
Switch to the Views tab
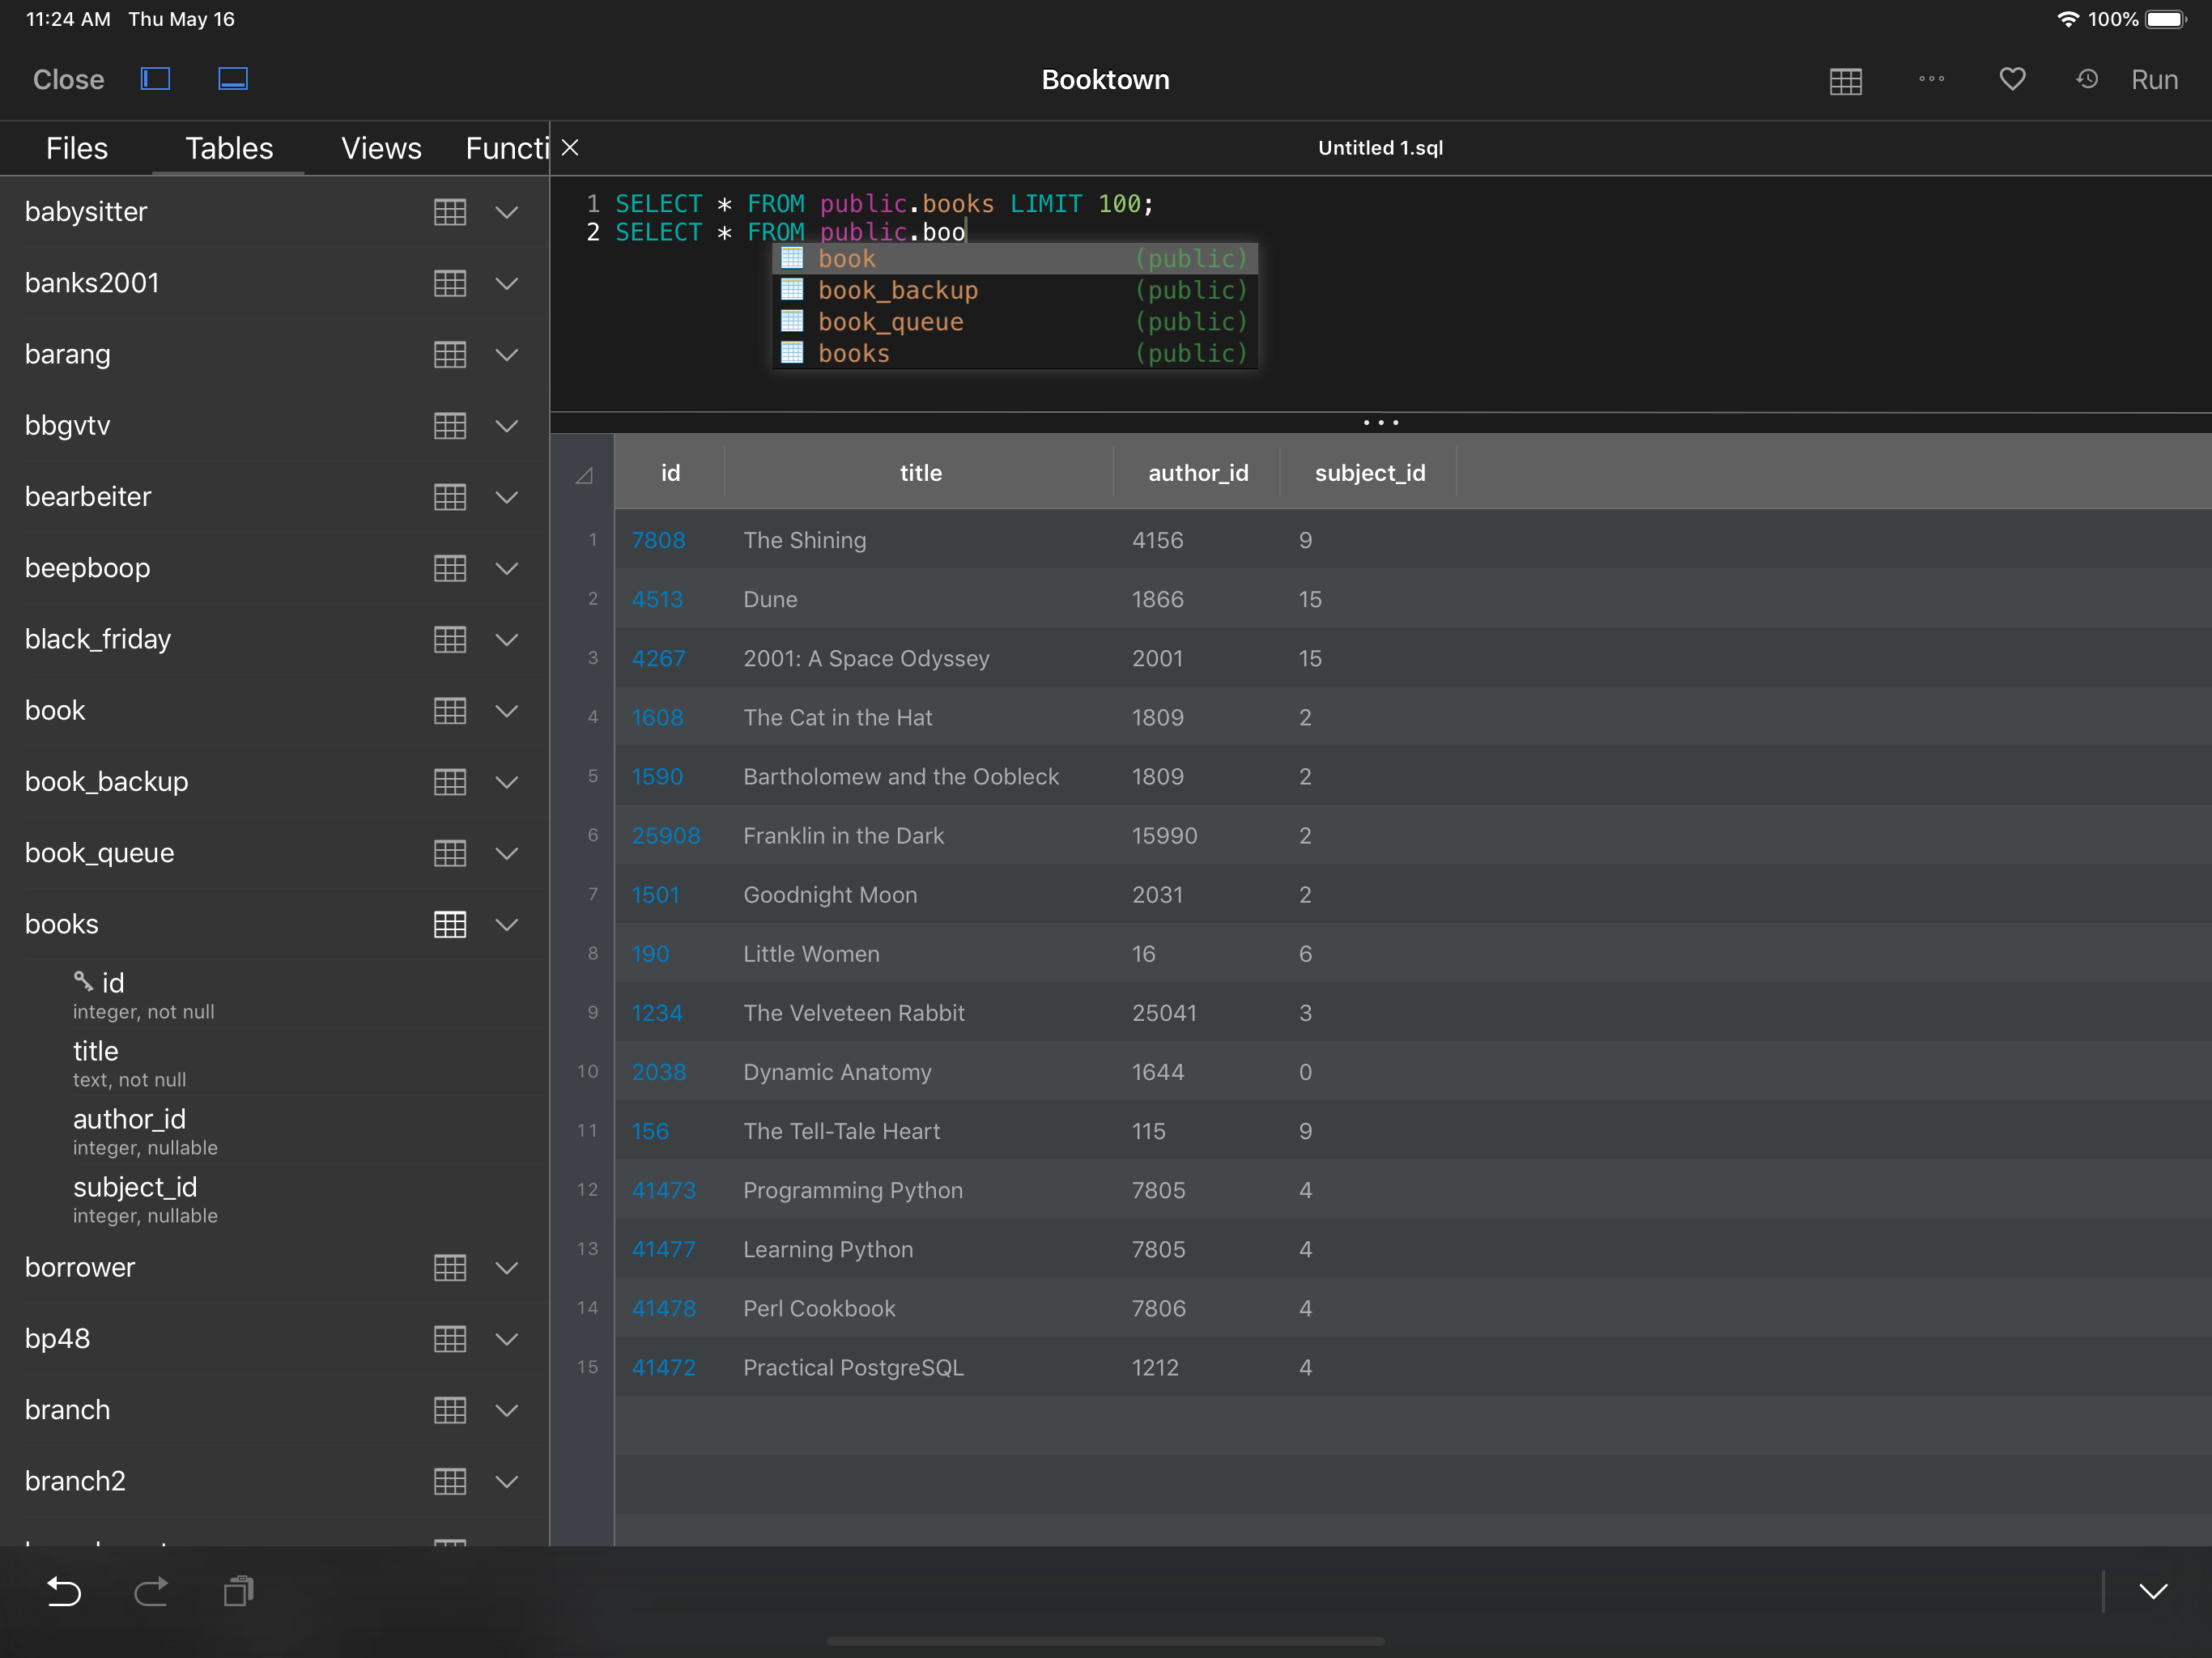click(381, 149)
